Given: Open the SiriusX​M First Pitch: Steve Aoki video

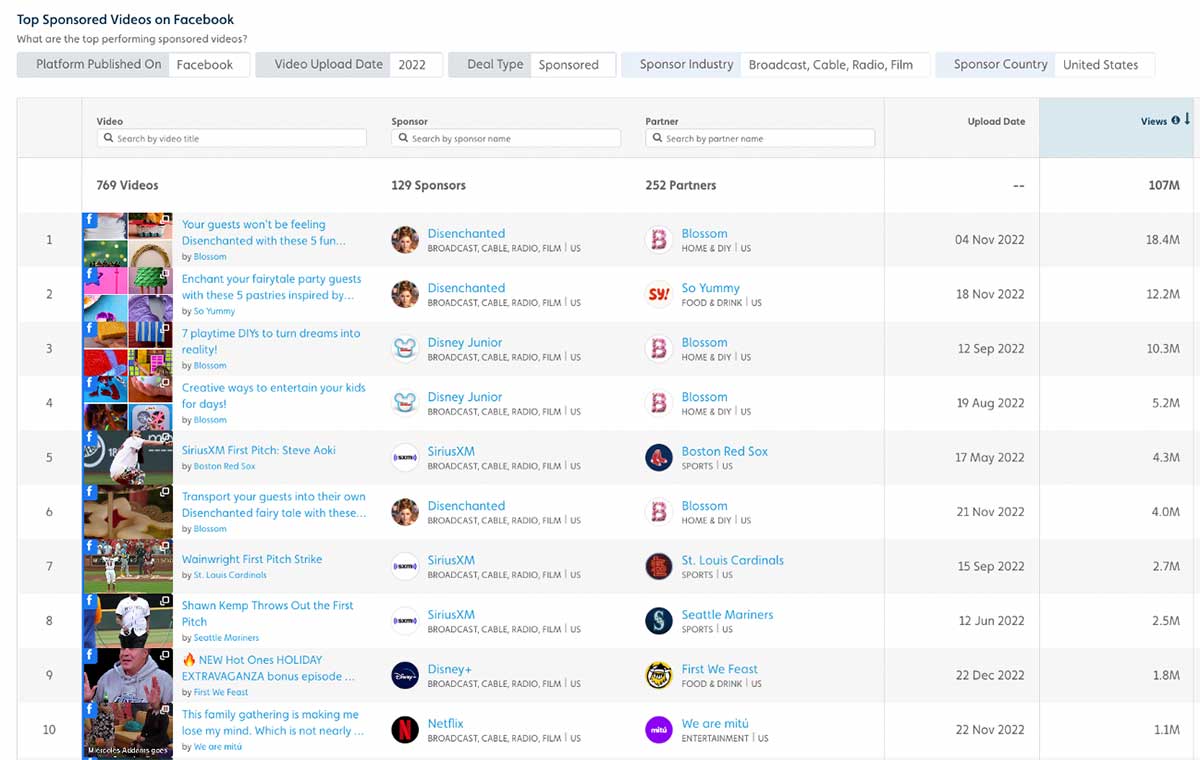Looking at the screenshot, I should point(258,450).
